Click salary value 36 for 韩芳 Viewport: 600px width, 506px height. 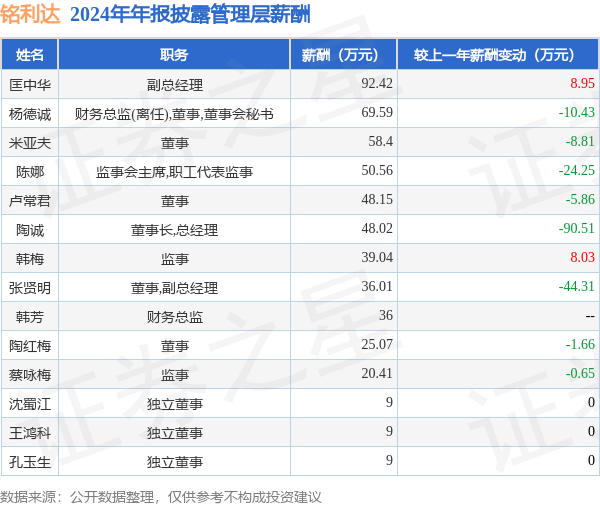point(386,315)
